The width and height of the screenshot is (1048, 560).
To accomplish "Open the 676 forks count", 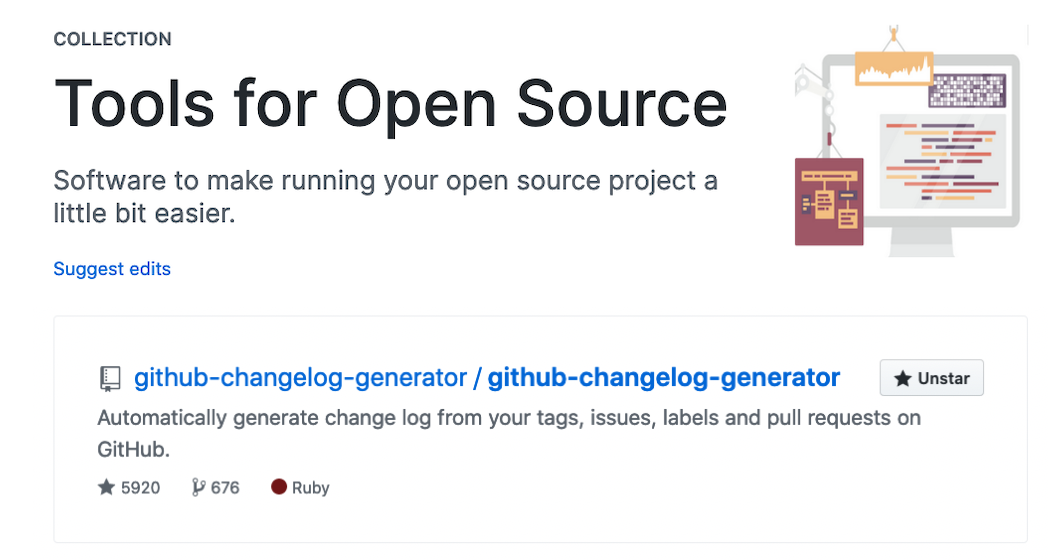I will coord(225,488).
